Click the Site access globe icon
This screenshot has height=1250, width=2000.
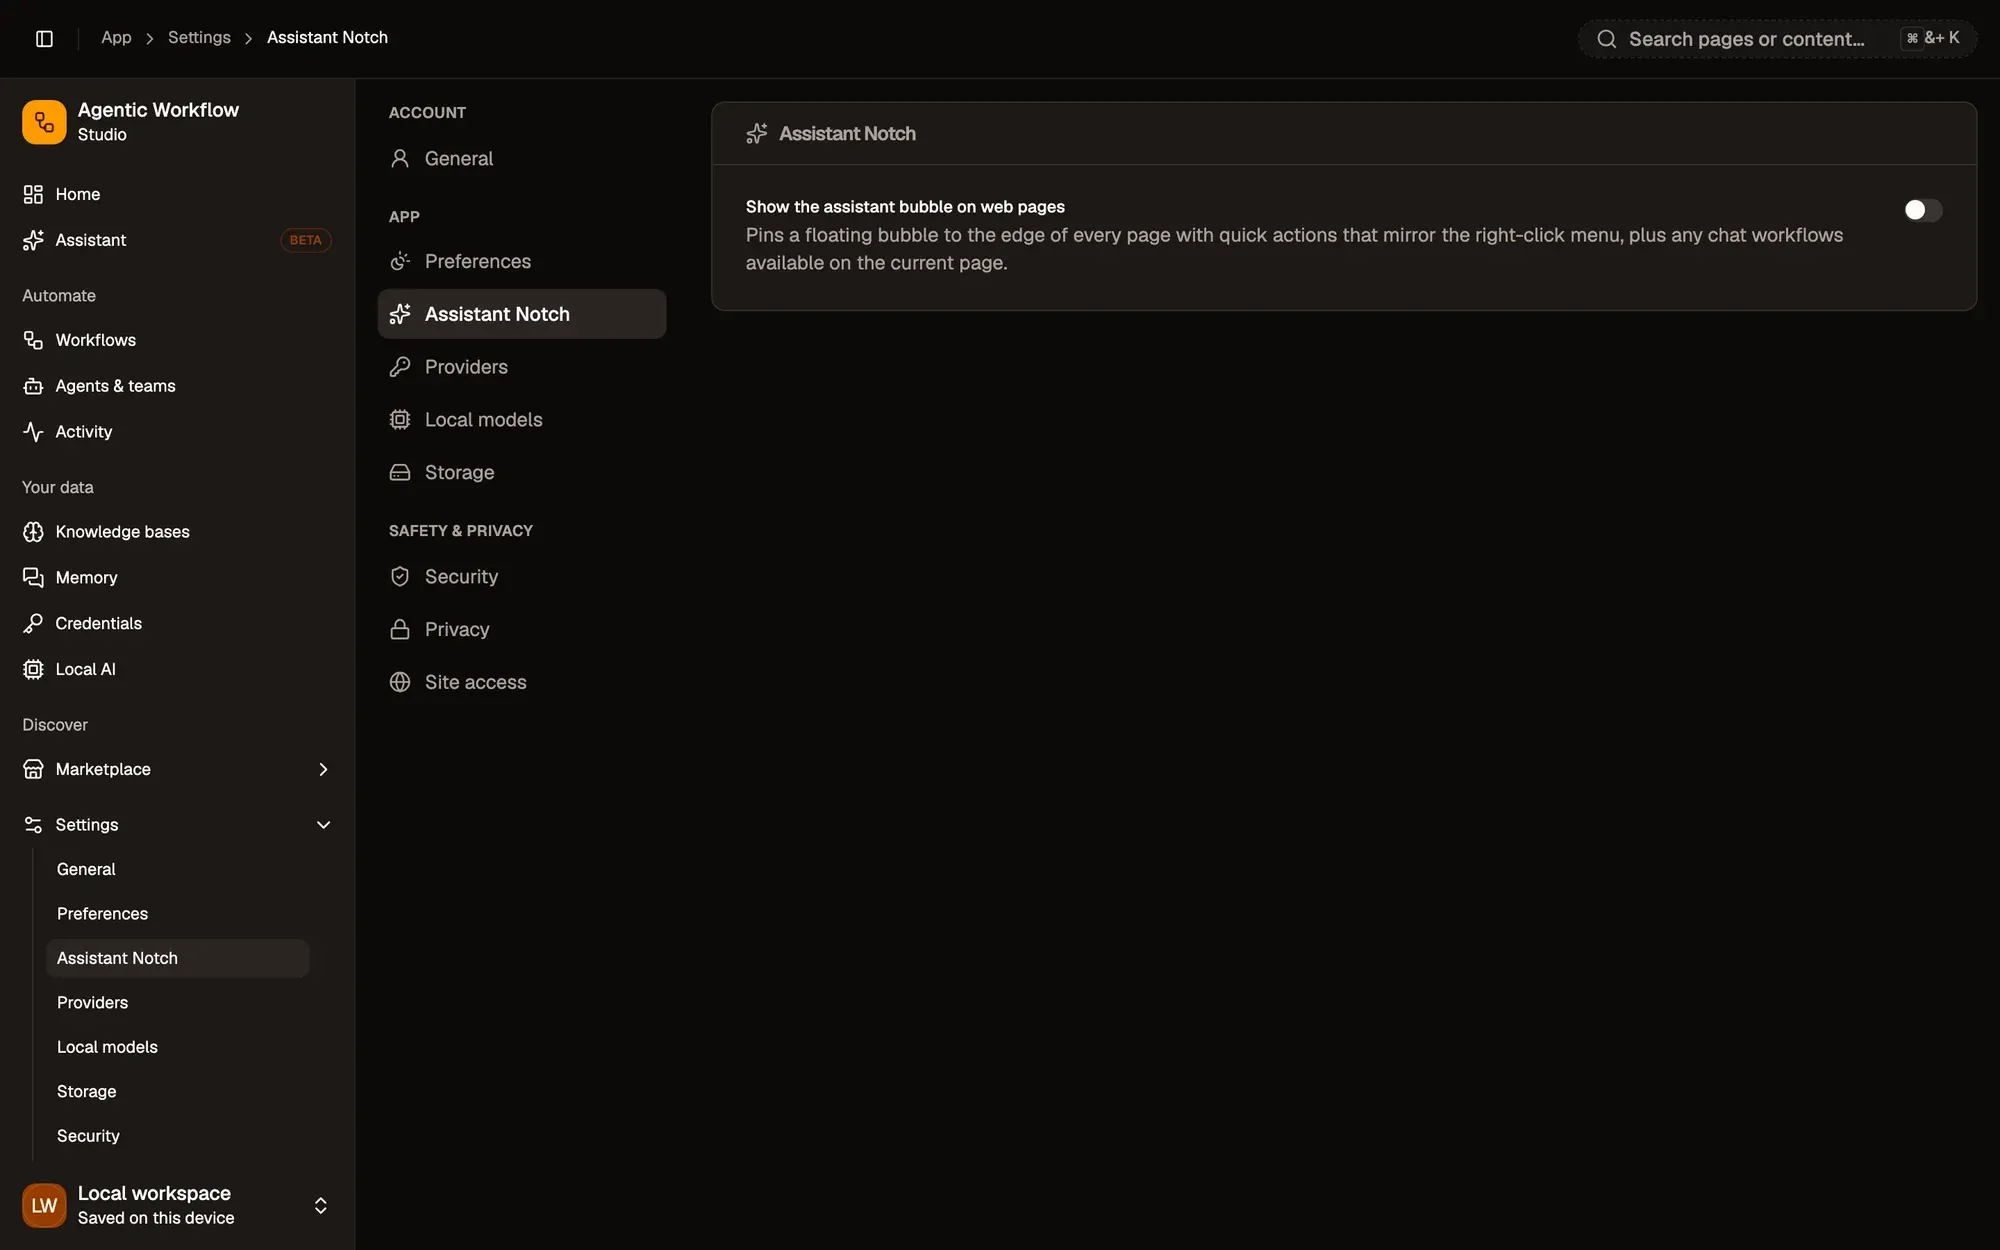(400, 682)
